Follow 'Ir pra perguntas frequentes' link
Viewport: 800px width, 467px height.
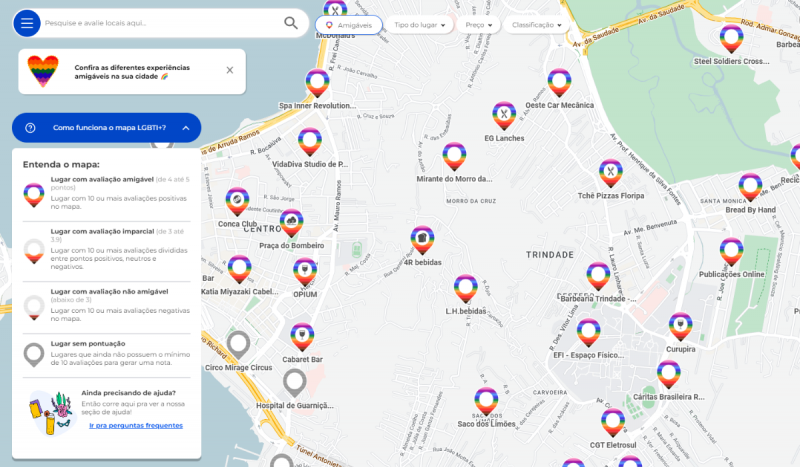pos(136,426)
